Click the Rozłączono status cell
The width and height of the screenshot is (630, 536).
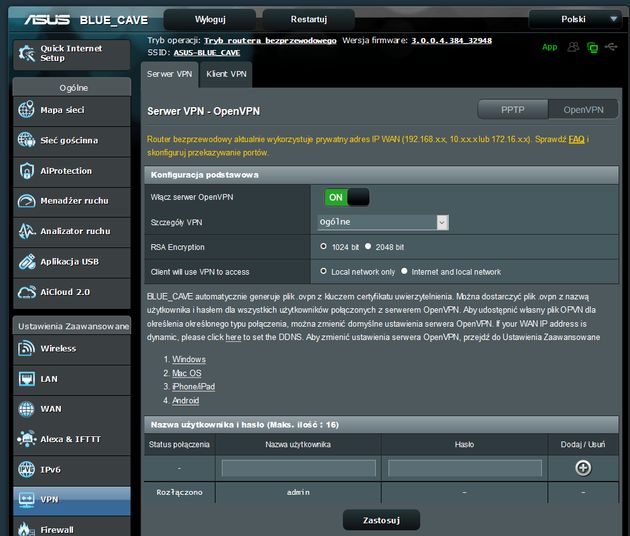pos(179,492)
